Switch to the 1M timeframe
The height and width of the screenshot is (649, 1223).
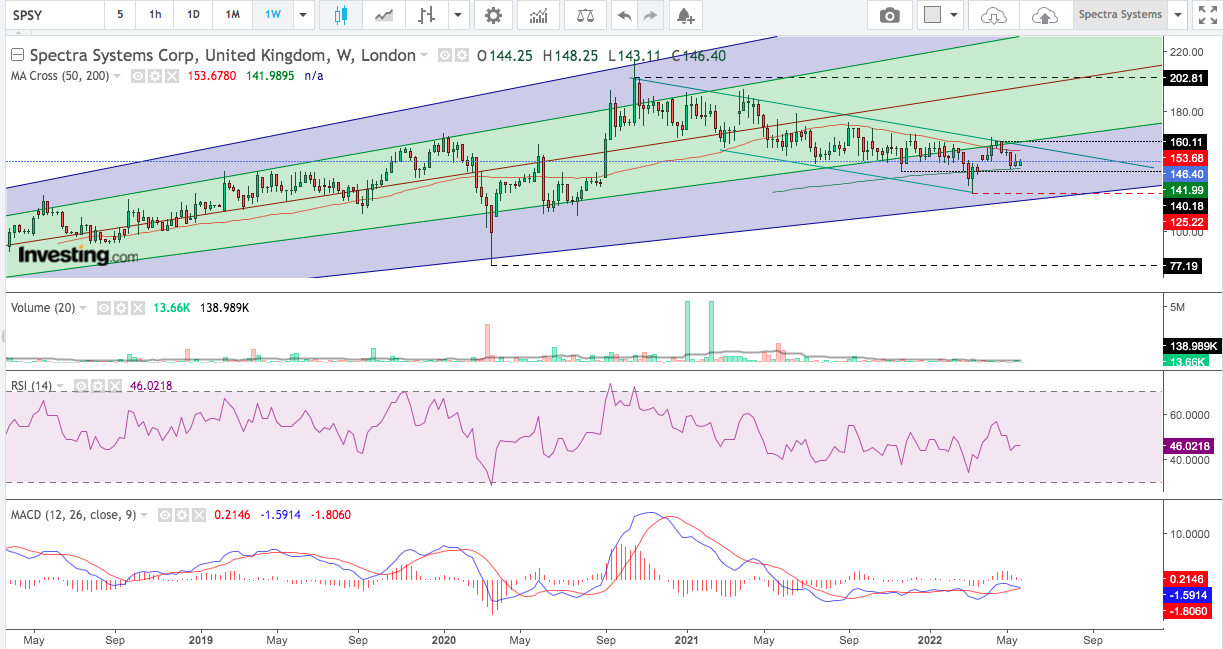pyautogui.click(x=232, y=15)
